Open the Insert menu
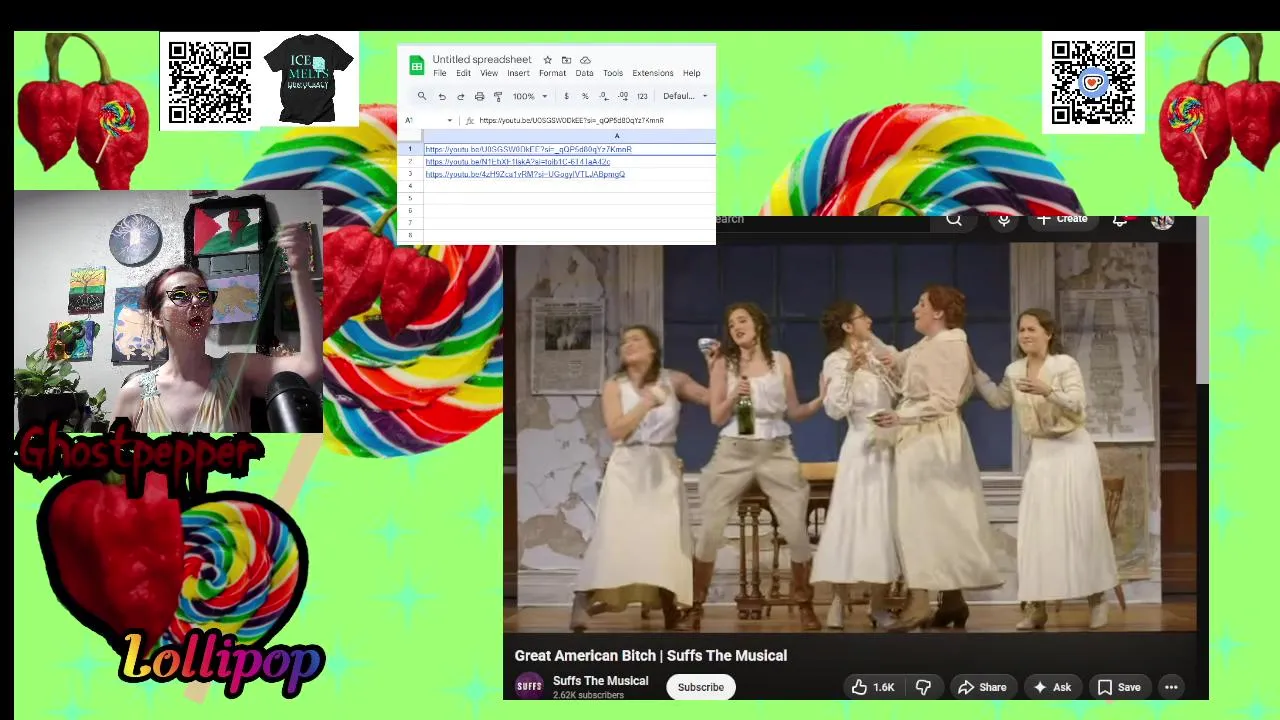Viewport: 1280px width, 720px height. (x=518, y=73)
